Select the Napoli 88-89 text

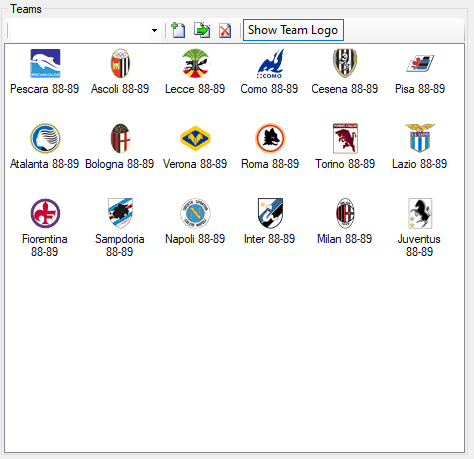pyautogui.click(x=195, y=239)
